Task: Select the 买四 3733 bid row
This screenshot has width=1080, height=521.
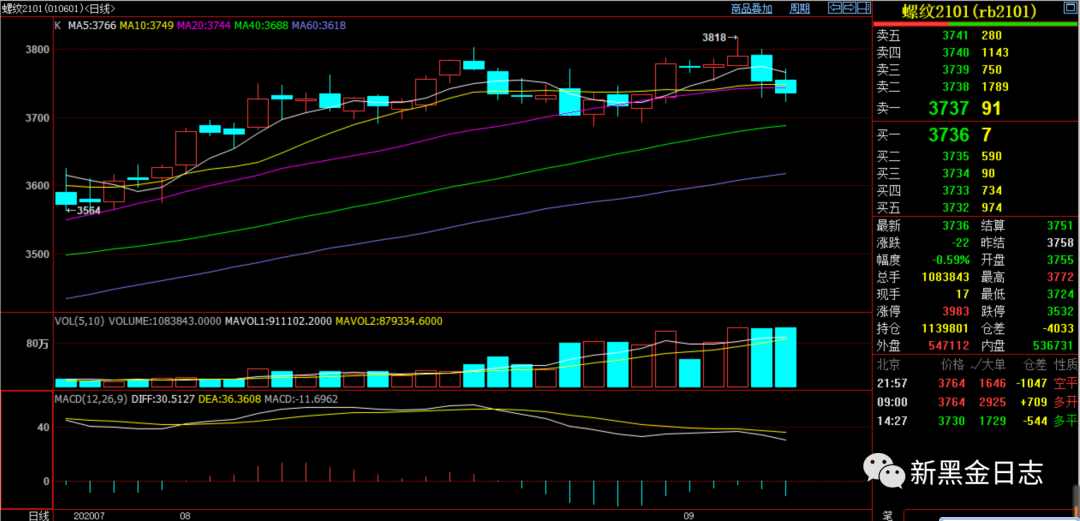Action: coord(976,190)
